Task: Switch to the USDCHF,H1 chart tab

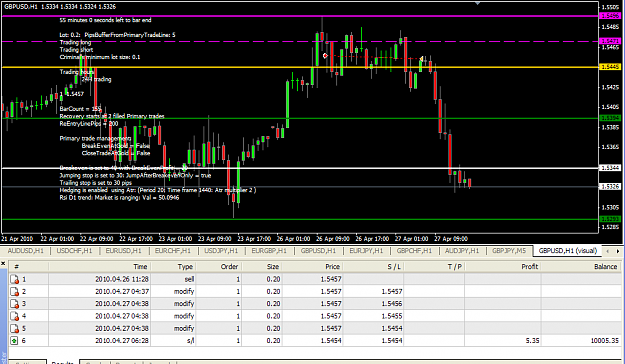Action: pos(74,251)
